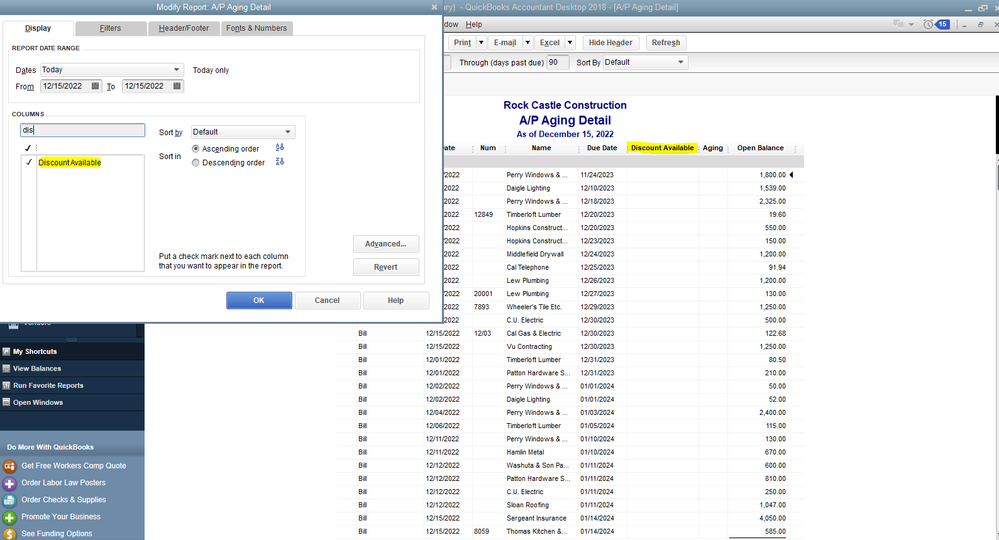
Task: Select Ascending order radio button
Action: 196,148
